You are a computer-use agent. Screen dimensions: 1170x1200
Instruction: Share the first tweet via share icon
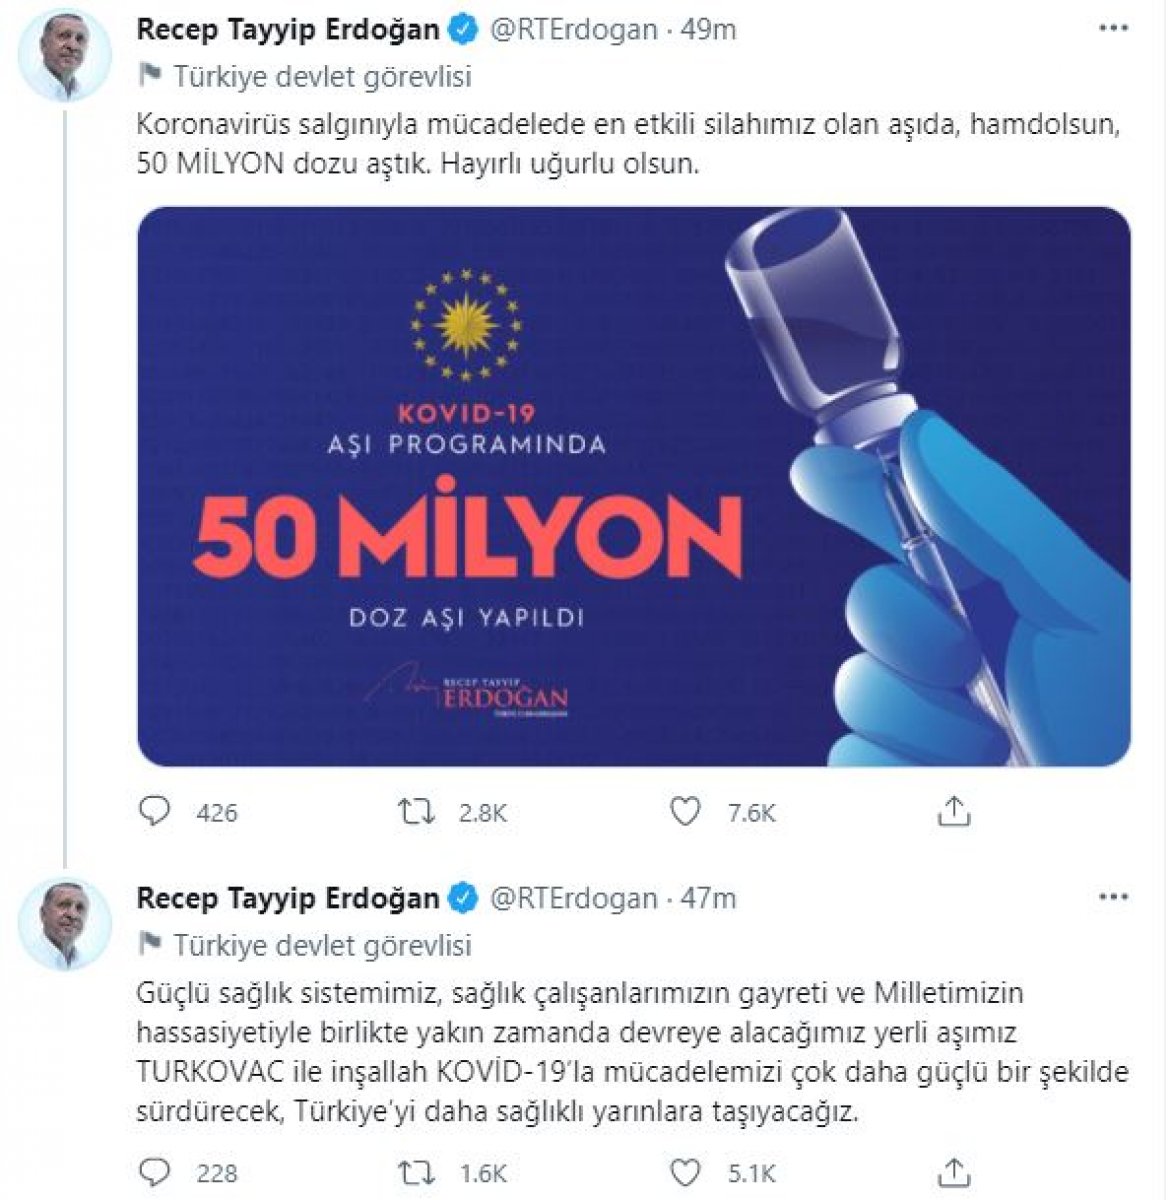coord(954,810)
